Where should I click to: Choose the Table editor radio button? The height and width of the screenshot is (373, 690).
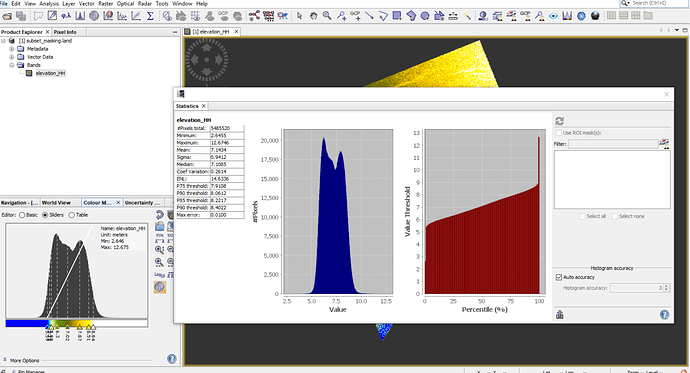pos(71,215)
